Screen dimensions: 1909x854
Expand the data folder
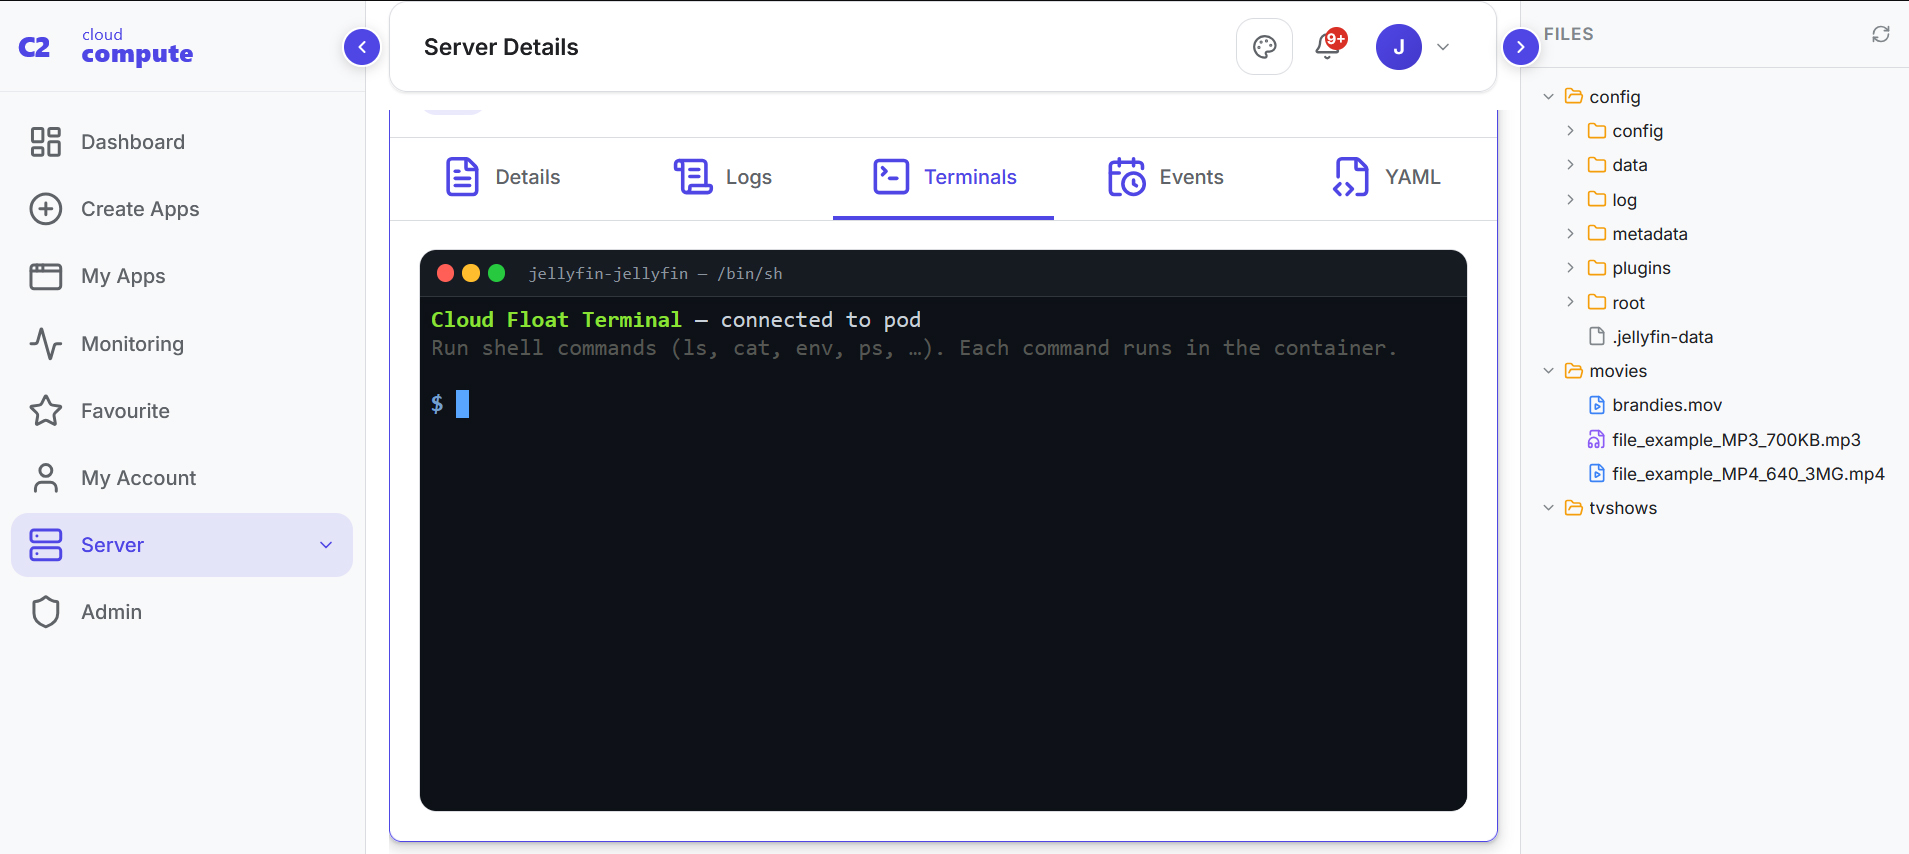click(x=1571, y=165)
